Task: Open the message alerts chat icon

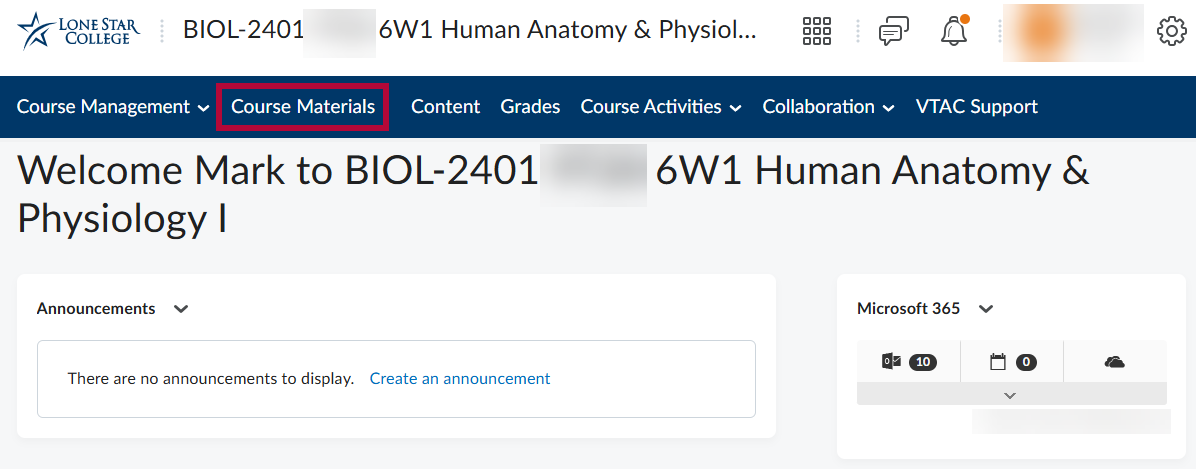Action: click(x=893, y=32)
